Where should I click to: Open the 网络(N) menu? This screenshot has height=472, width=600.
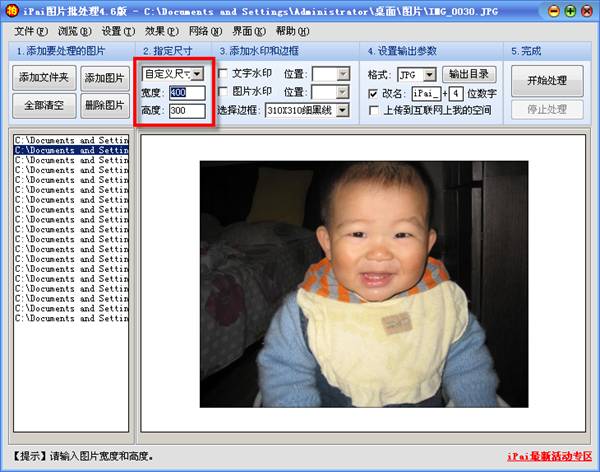pos(205,31)
